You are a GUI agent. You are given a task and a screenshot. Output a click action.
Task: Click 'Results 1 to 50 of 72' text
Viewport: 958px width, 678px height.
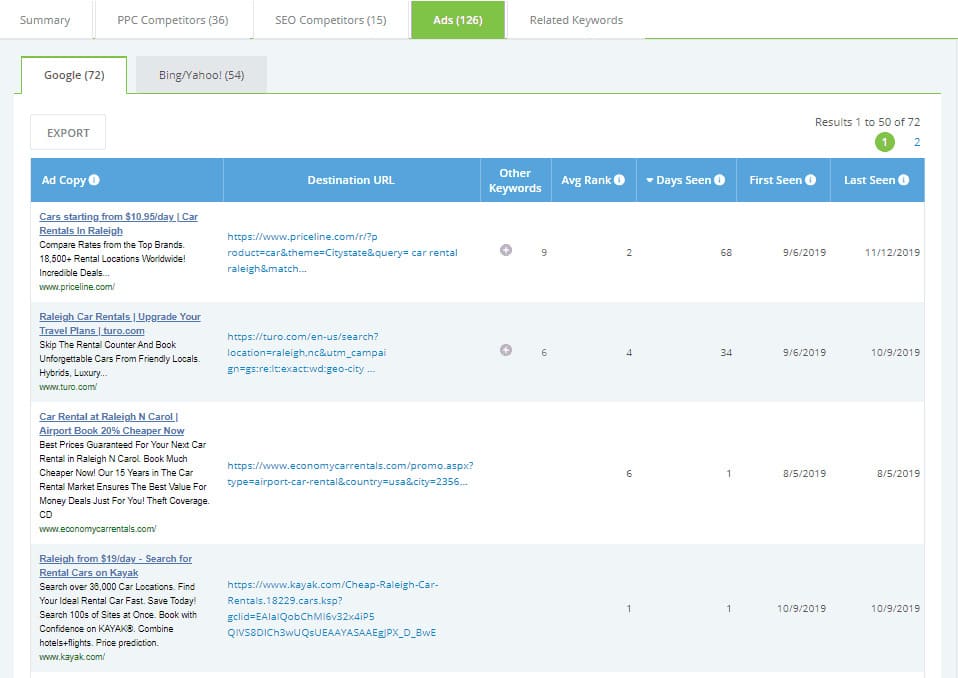tap(867, 122)
